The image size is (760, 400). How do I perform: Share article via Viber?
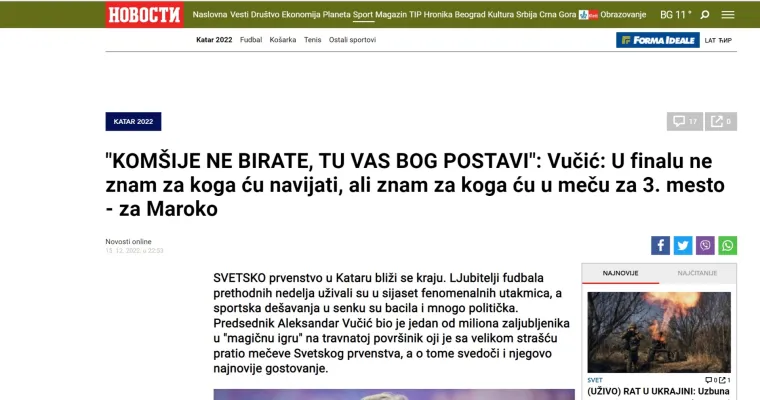705,245
